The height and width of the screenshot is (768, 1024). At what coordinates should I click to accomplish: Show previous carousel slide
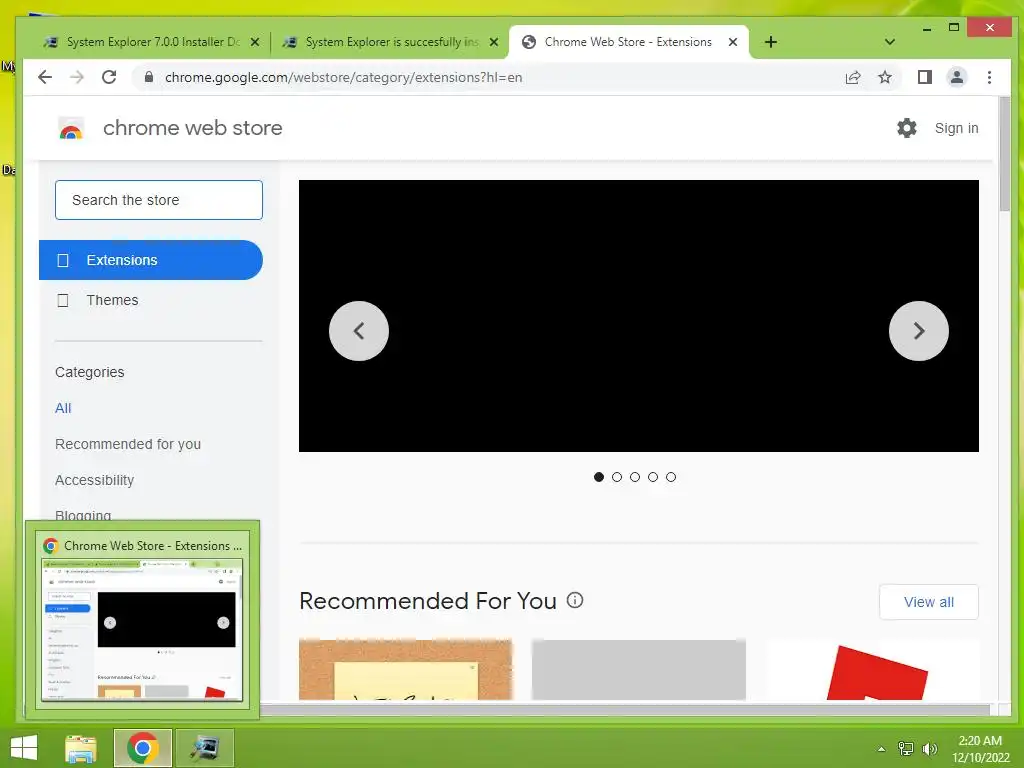coord(359,331)
